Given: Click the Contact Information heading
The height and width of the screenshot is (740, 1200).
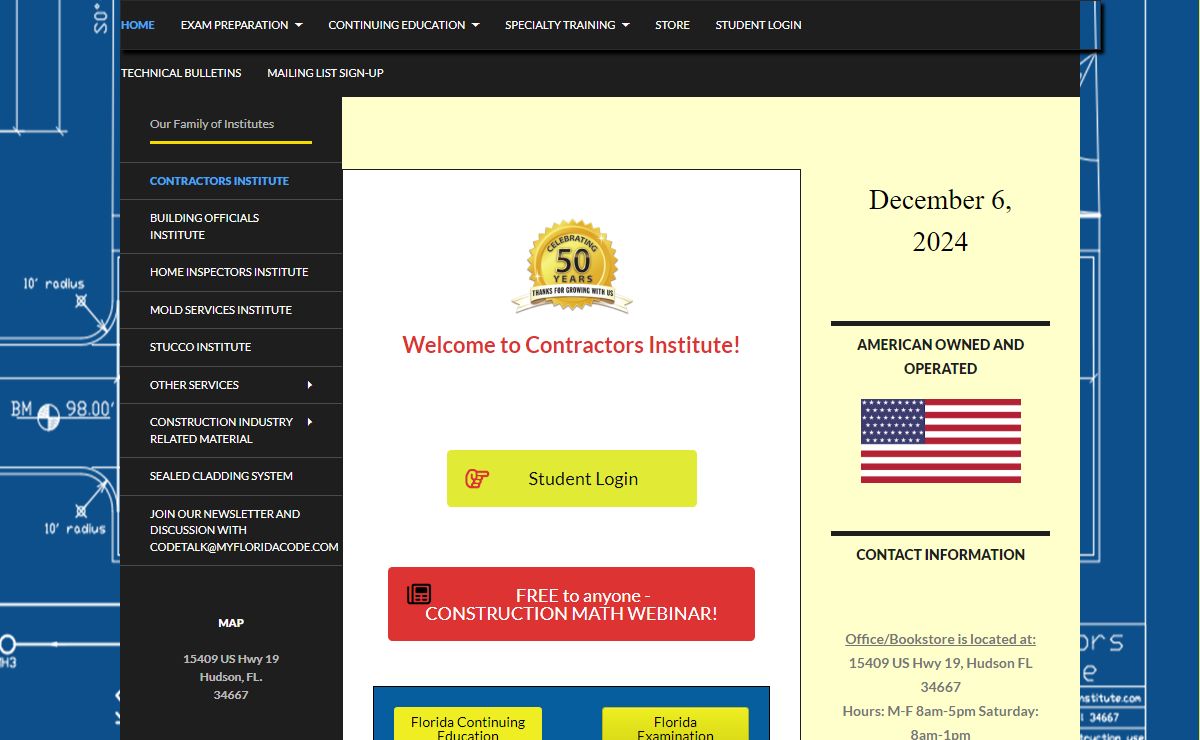Looking at the screenshot, I should tap(940, 554).
